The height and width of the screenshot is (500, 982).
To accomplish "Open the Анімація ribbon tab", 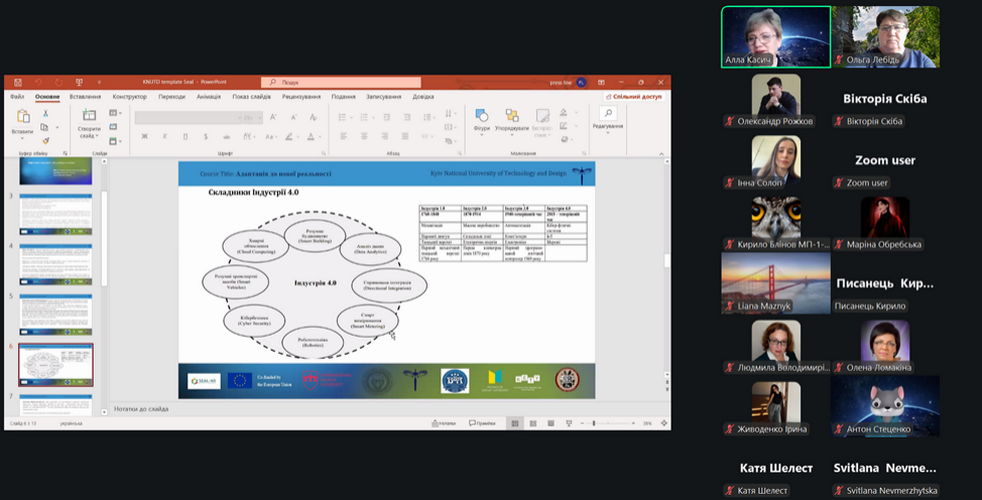I will (x=209, y=97).
